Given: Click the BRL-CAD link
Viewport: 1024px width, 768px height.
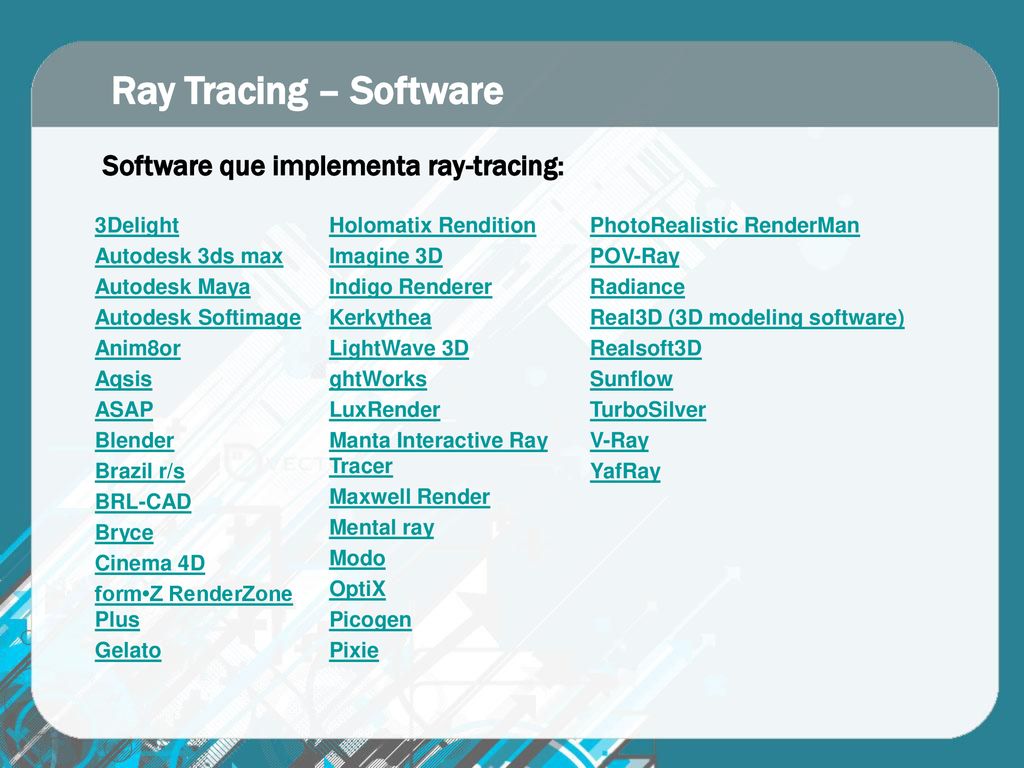Looking at the screenshot, I should pos(143,502).
